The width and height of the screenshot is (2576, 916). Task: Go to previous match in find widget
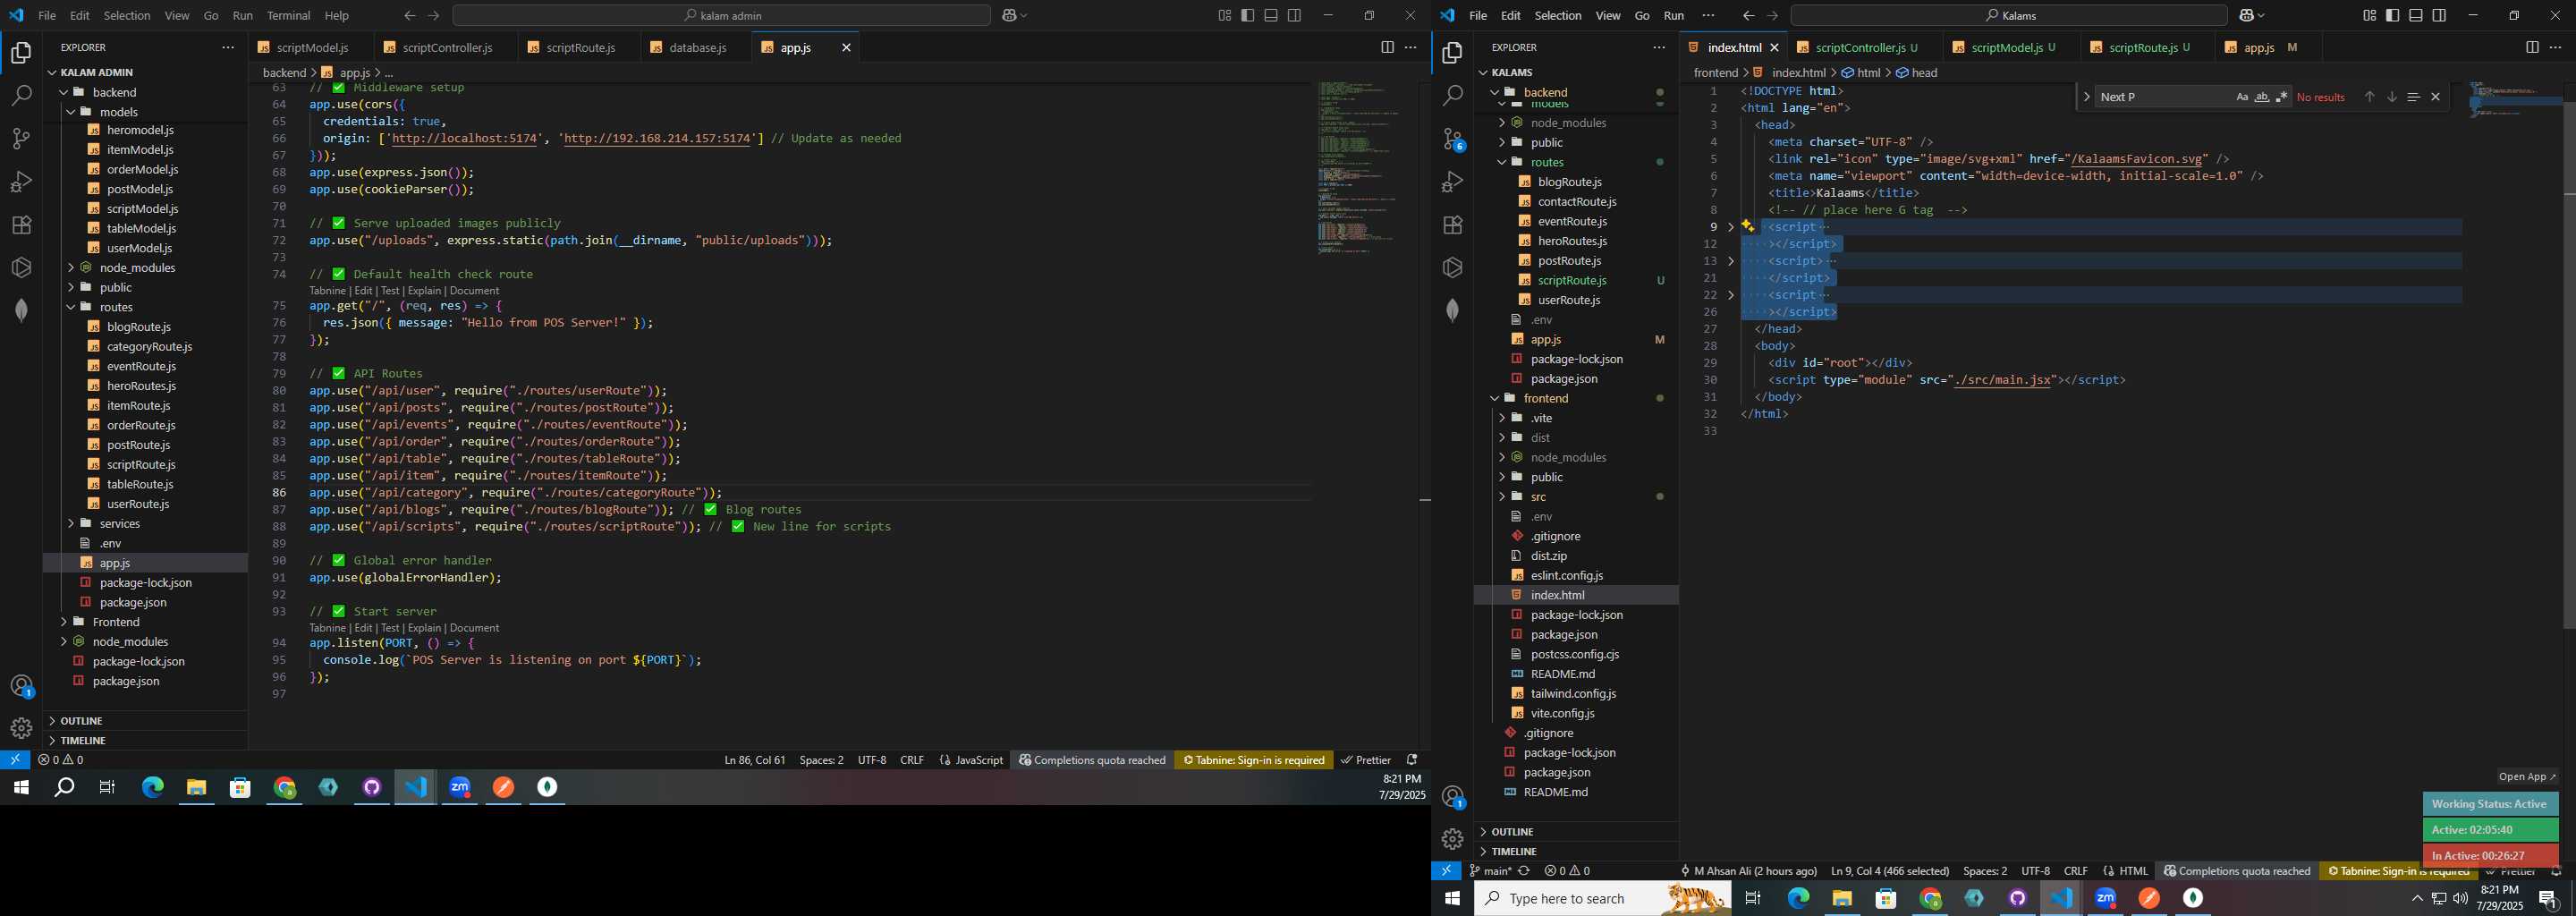(2369, 97)
